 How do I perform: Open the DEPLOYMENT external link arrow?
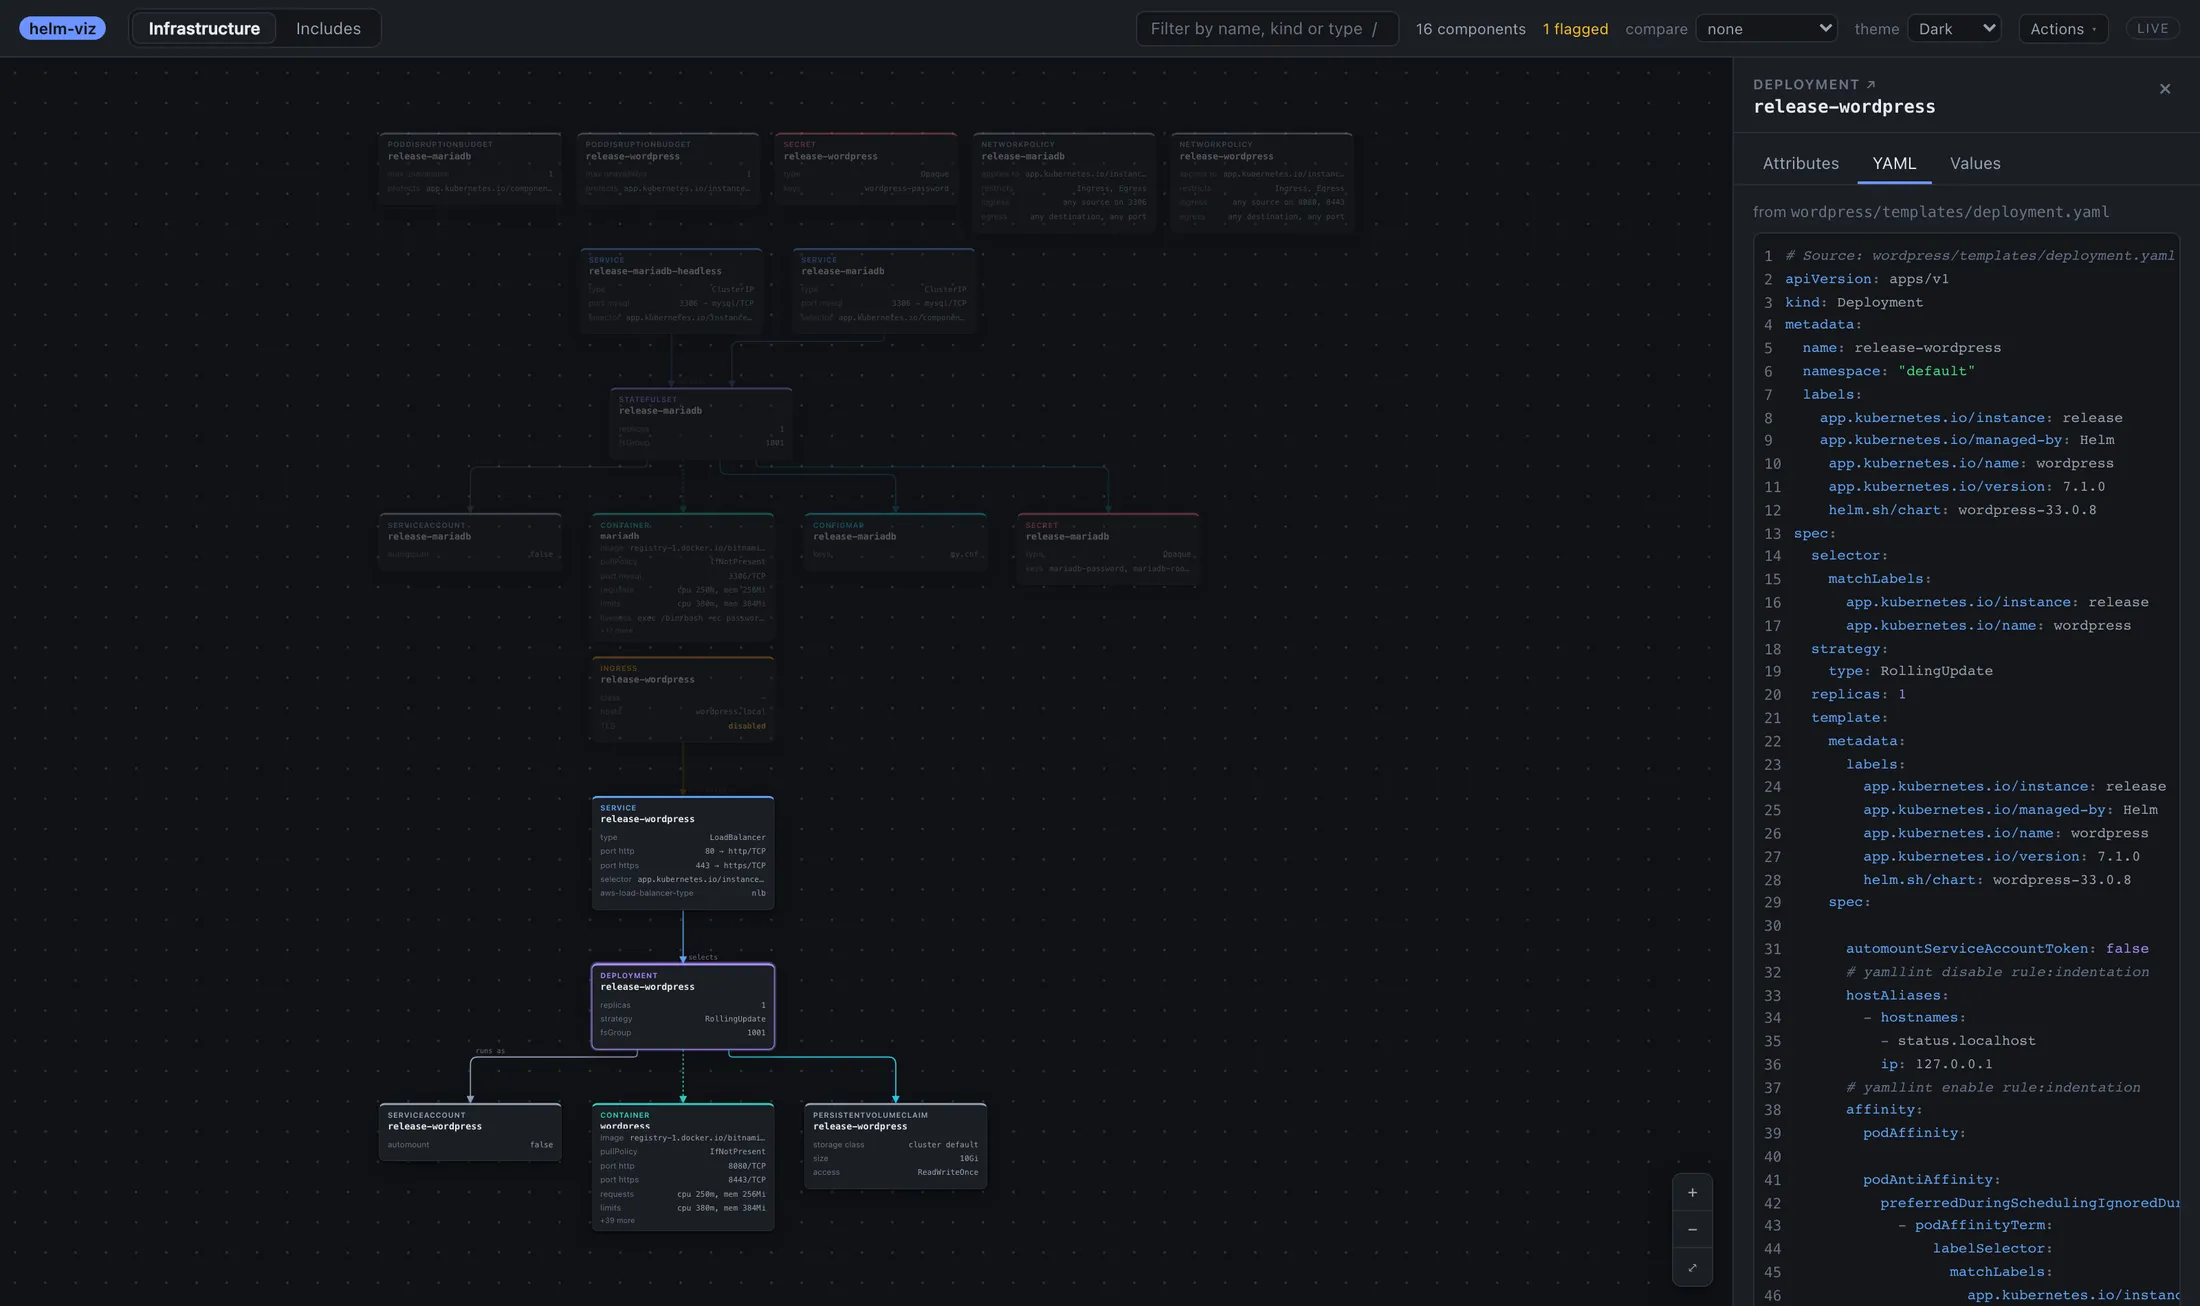[1870, 85]
